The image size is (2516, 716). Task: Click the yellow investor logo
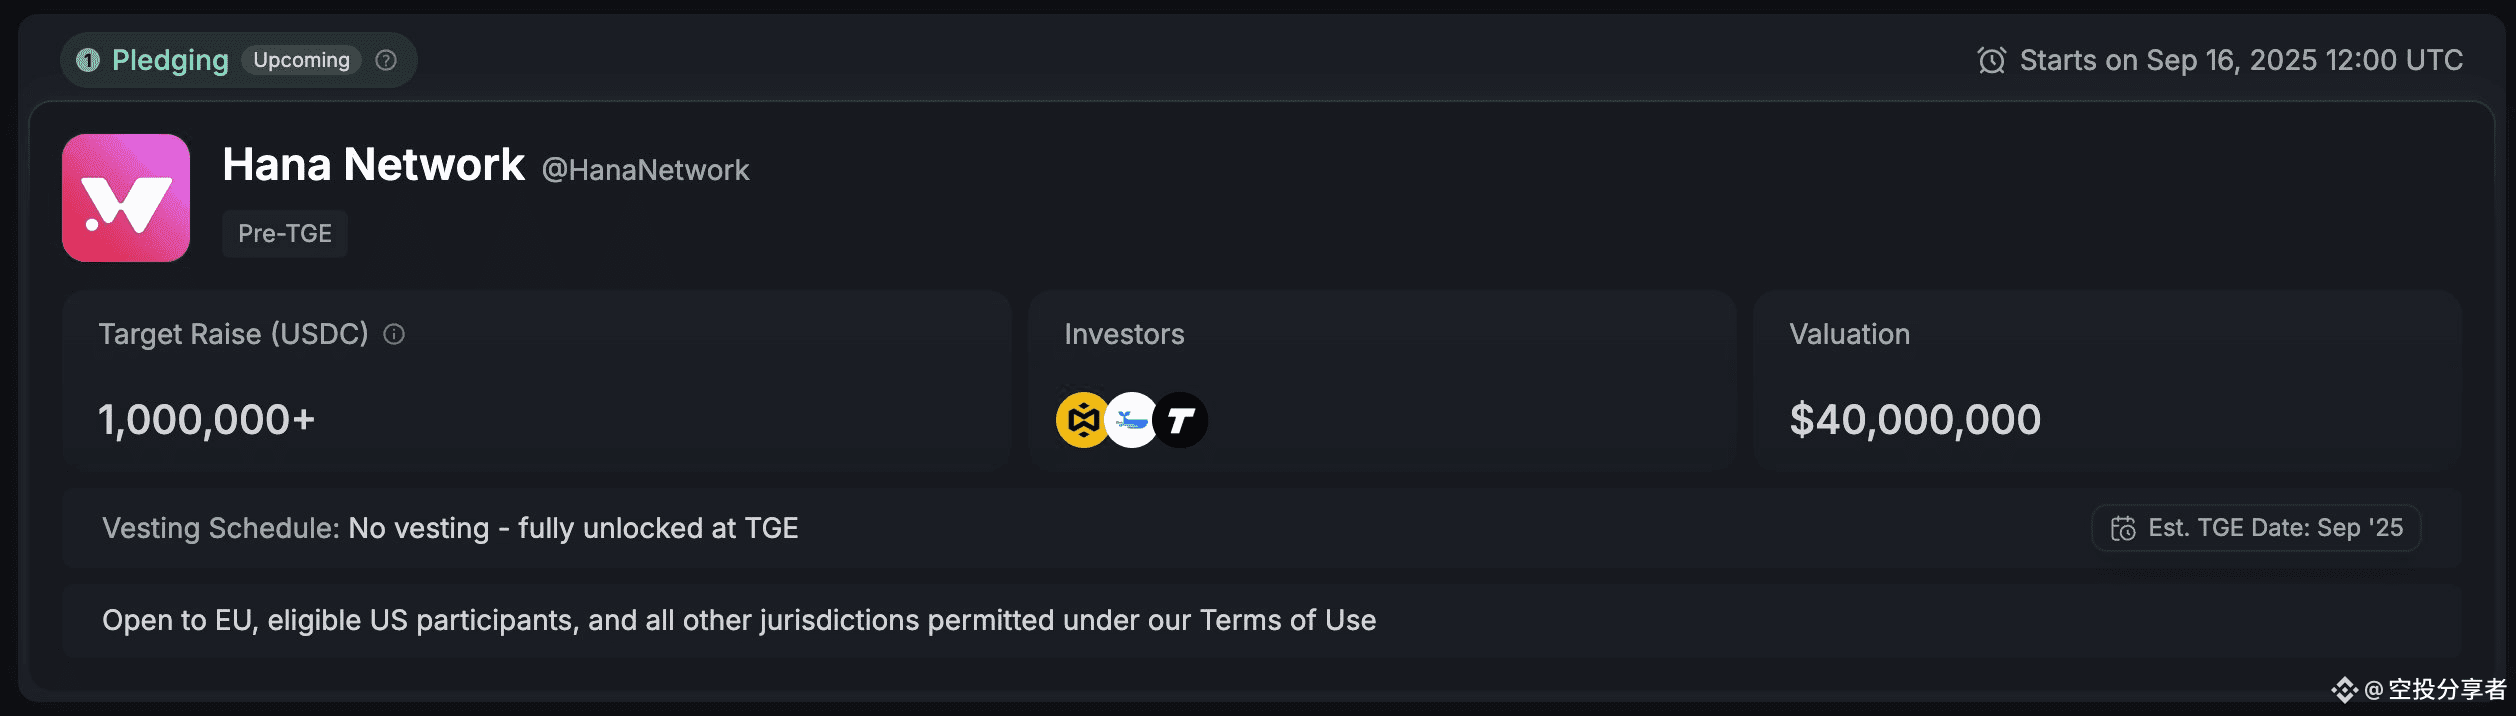click(1081, 420)
